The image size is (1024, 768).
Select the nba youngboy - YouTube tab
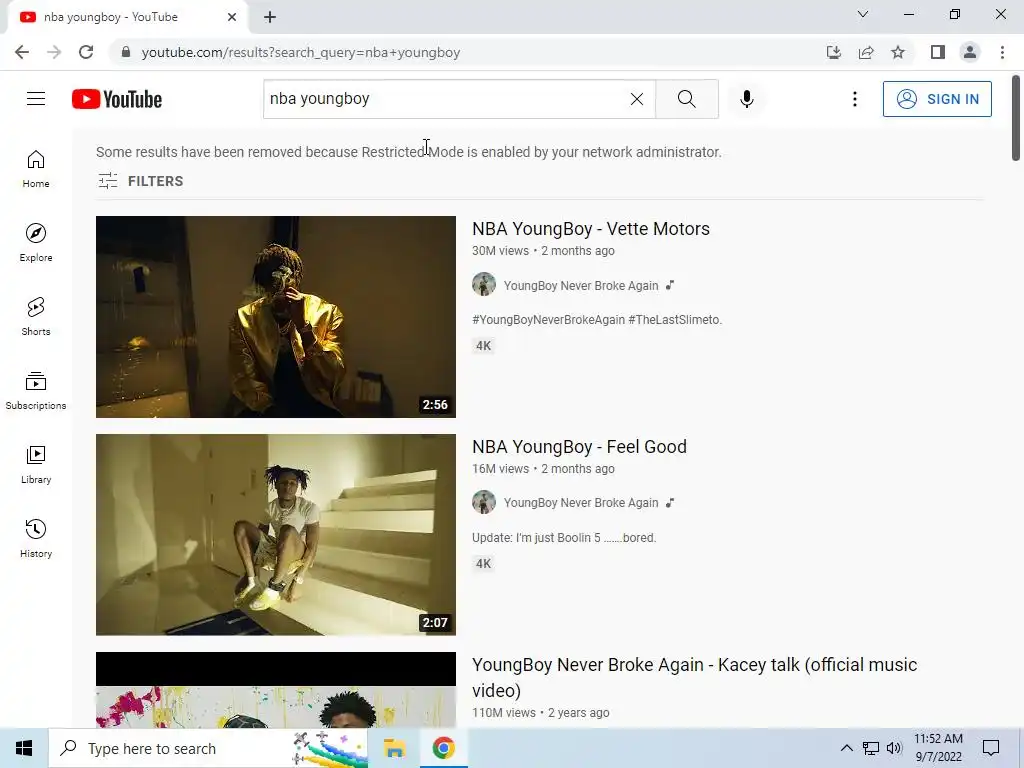pos(127,17)
